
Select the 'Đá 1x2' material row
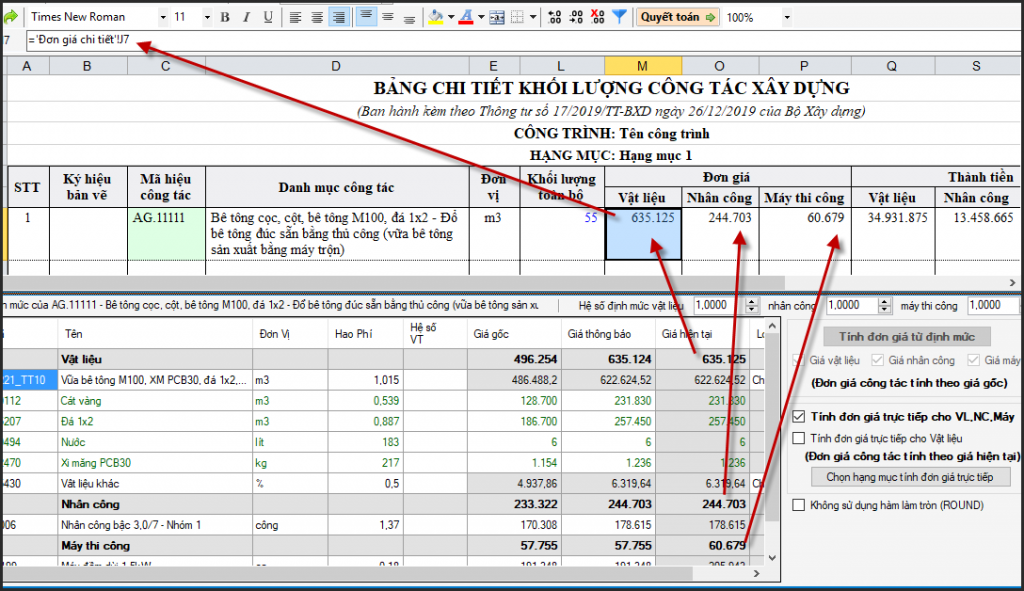point(384,421)
